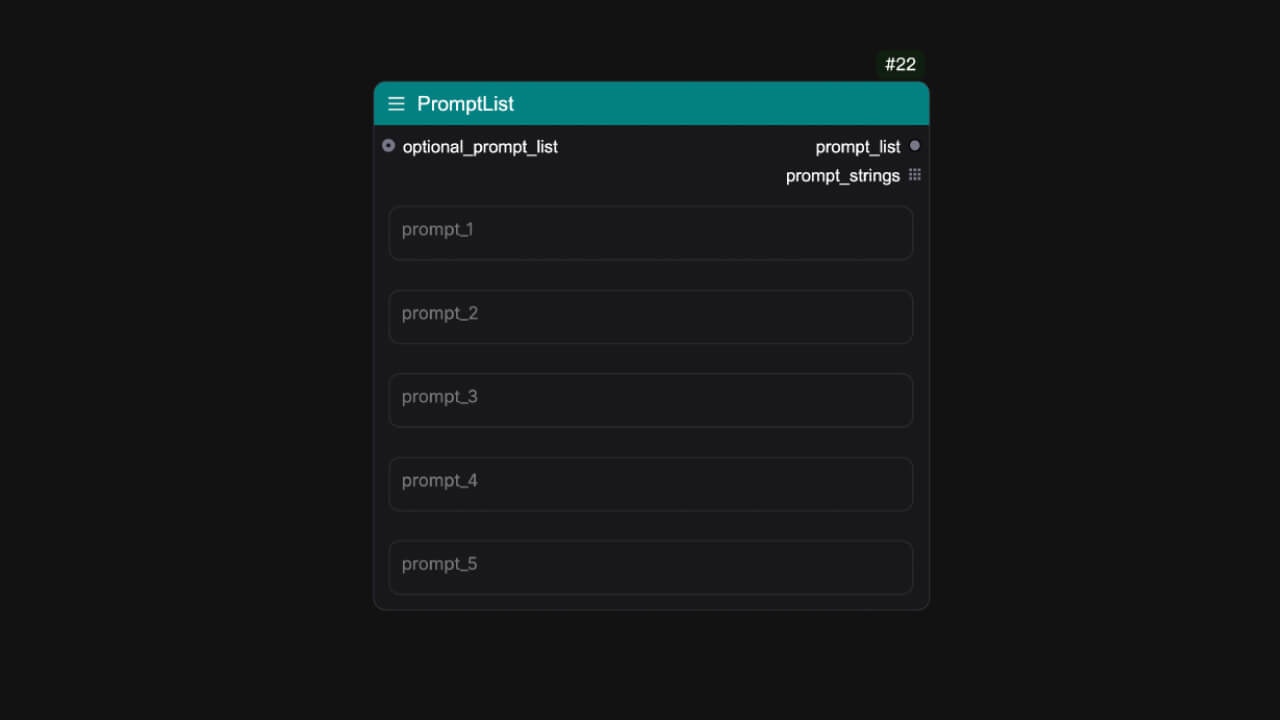Click the node's bottom-right corner
The image size is (1280, 720).
pos(926,606)
